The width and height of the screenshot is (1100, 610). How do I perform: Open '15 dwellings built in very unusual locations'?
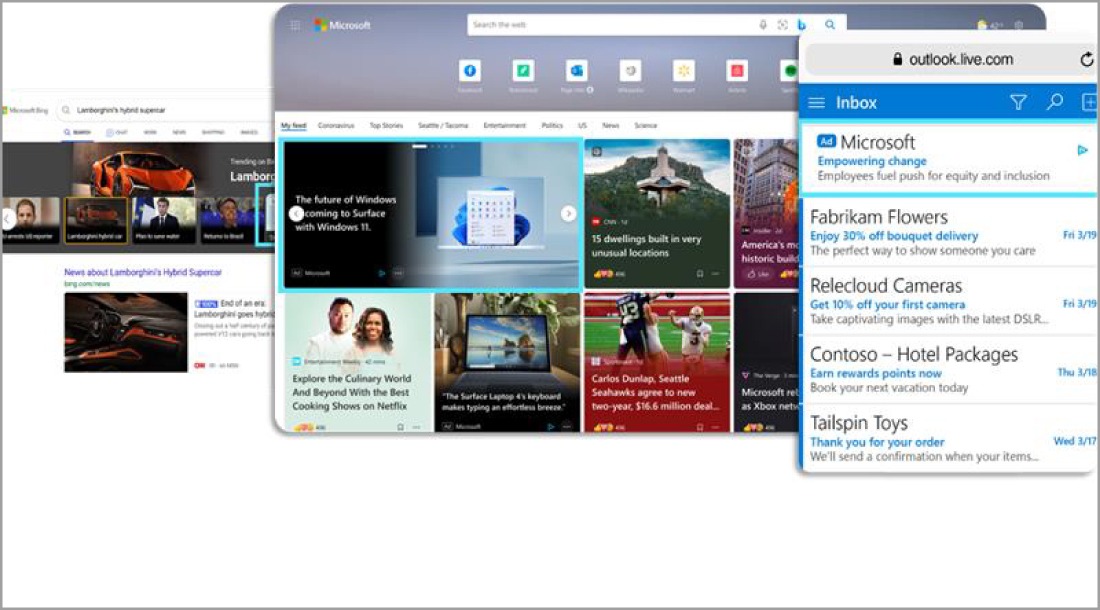[x=646, y=245]
